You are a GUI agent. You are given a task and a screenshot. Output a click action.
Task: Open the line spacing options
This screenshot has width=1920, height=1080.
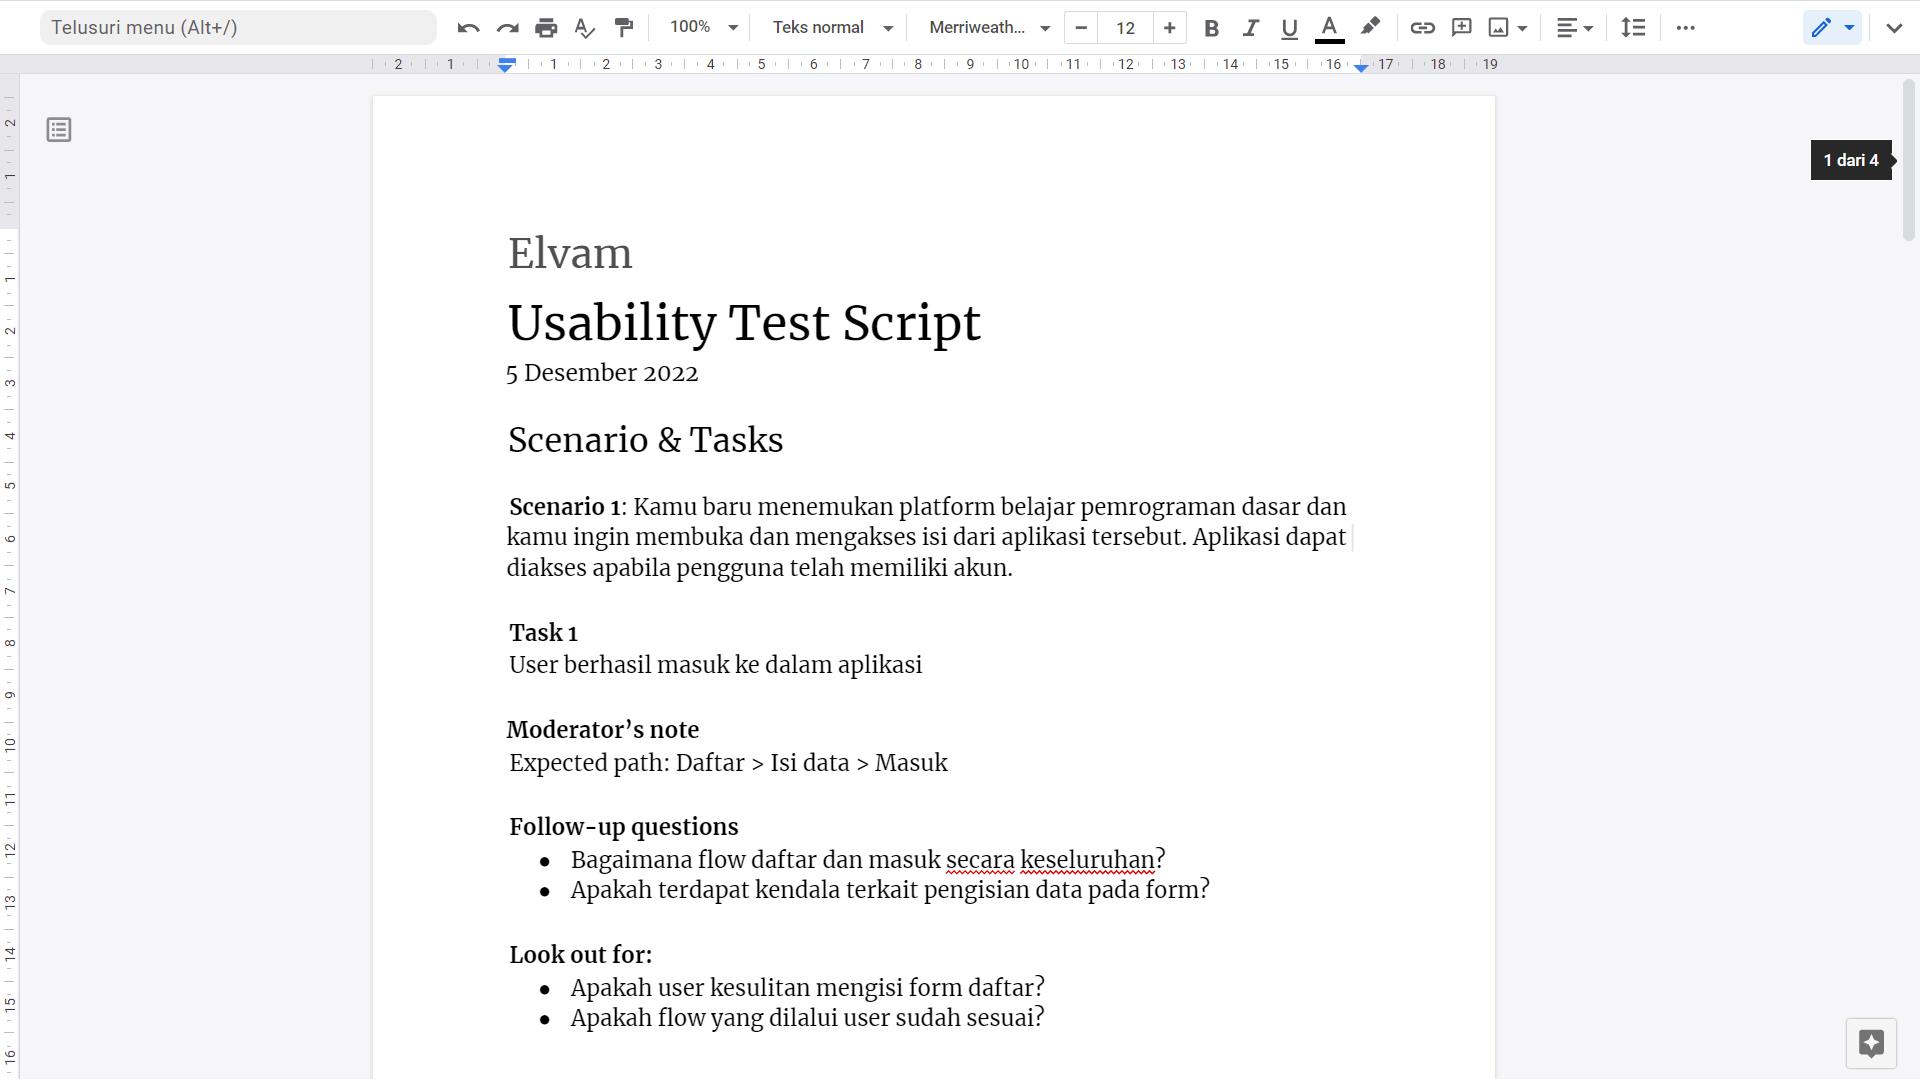point(1633,28)
